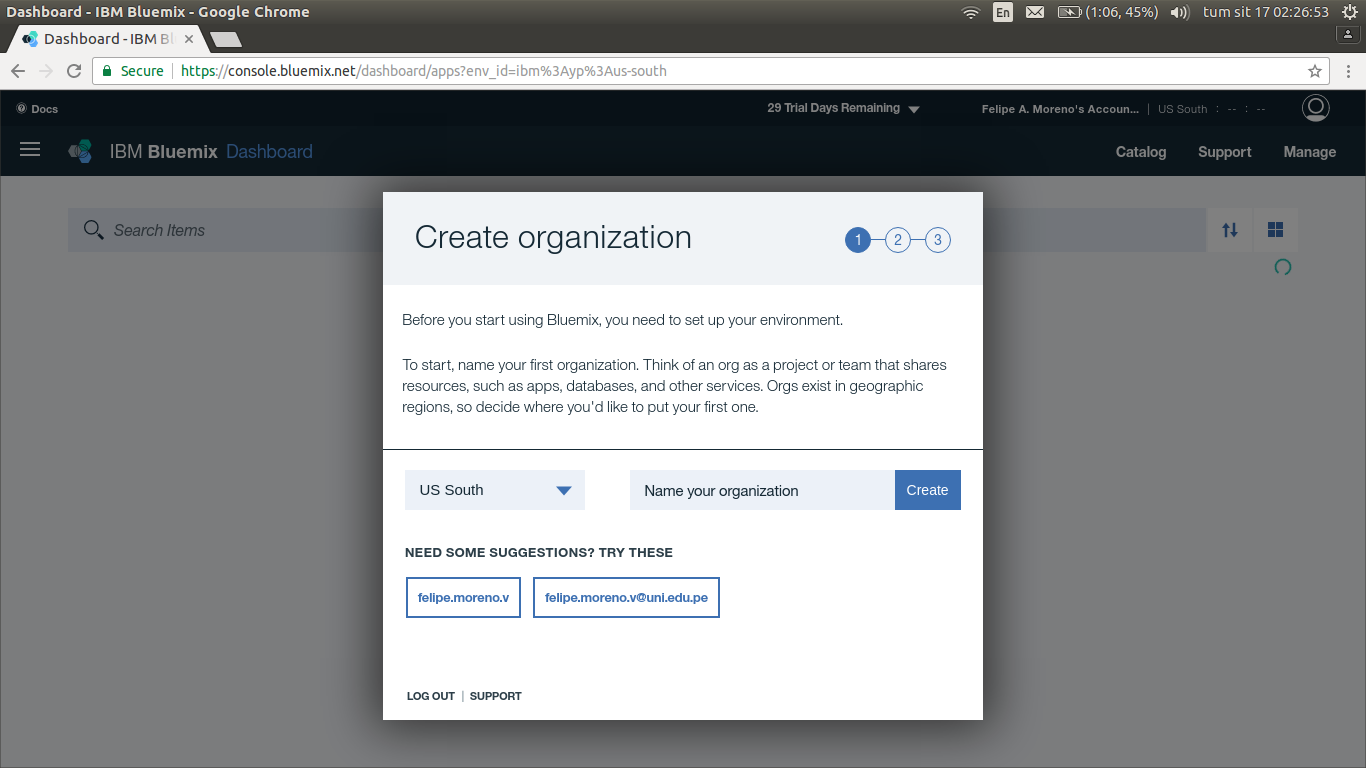Bookmark this page with the star
This screenshot has width=1366, height=768.
coord(1315,71)
